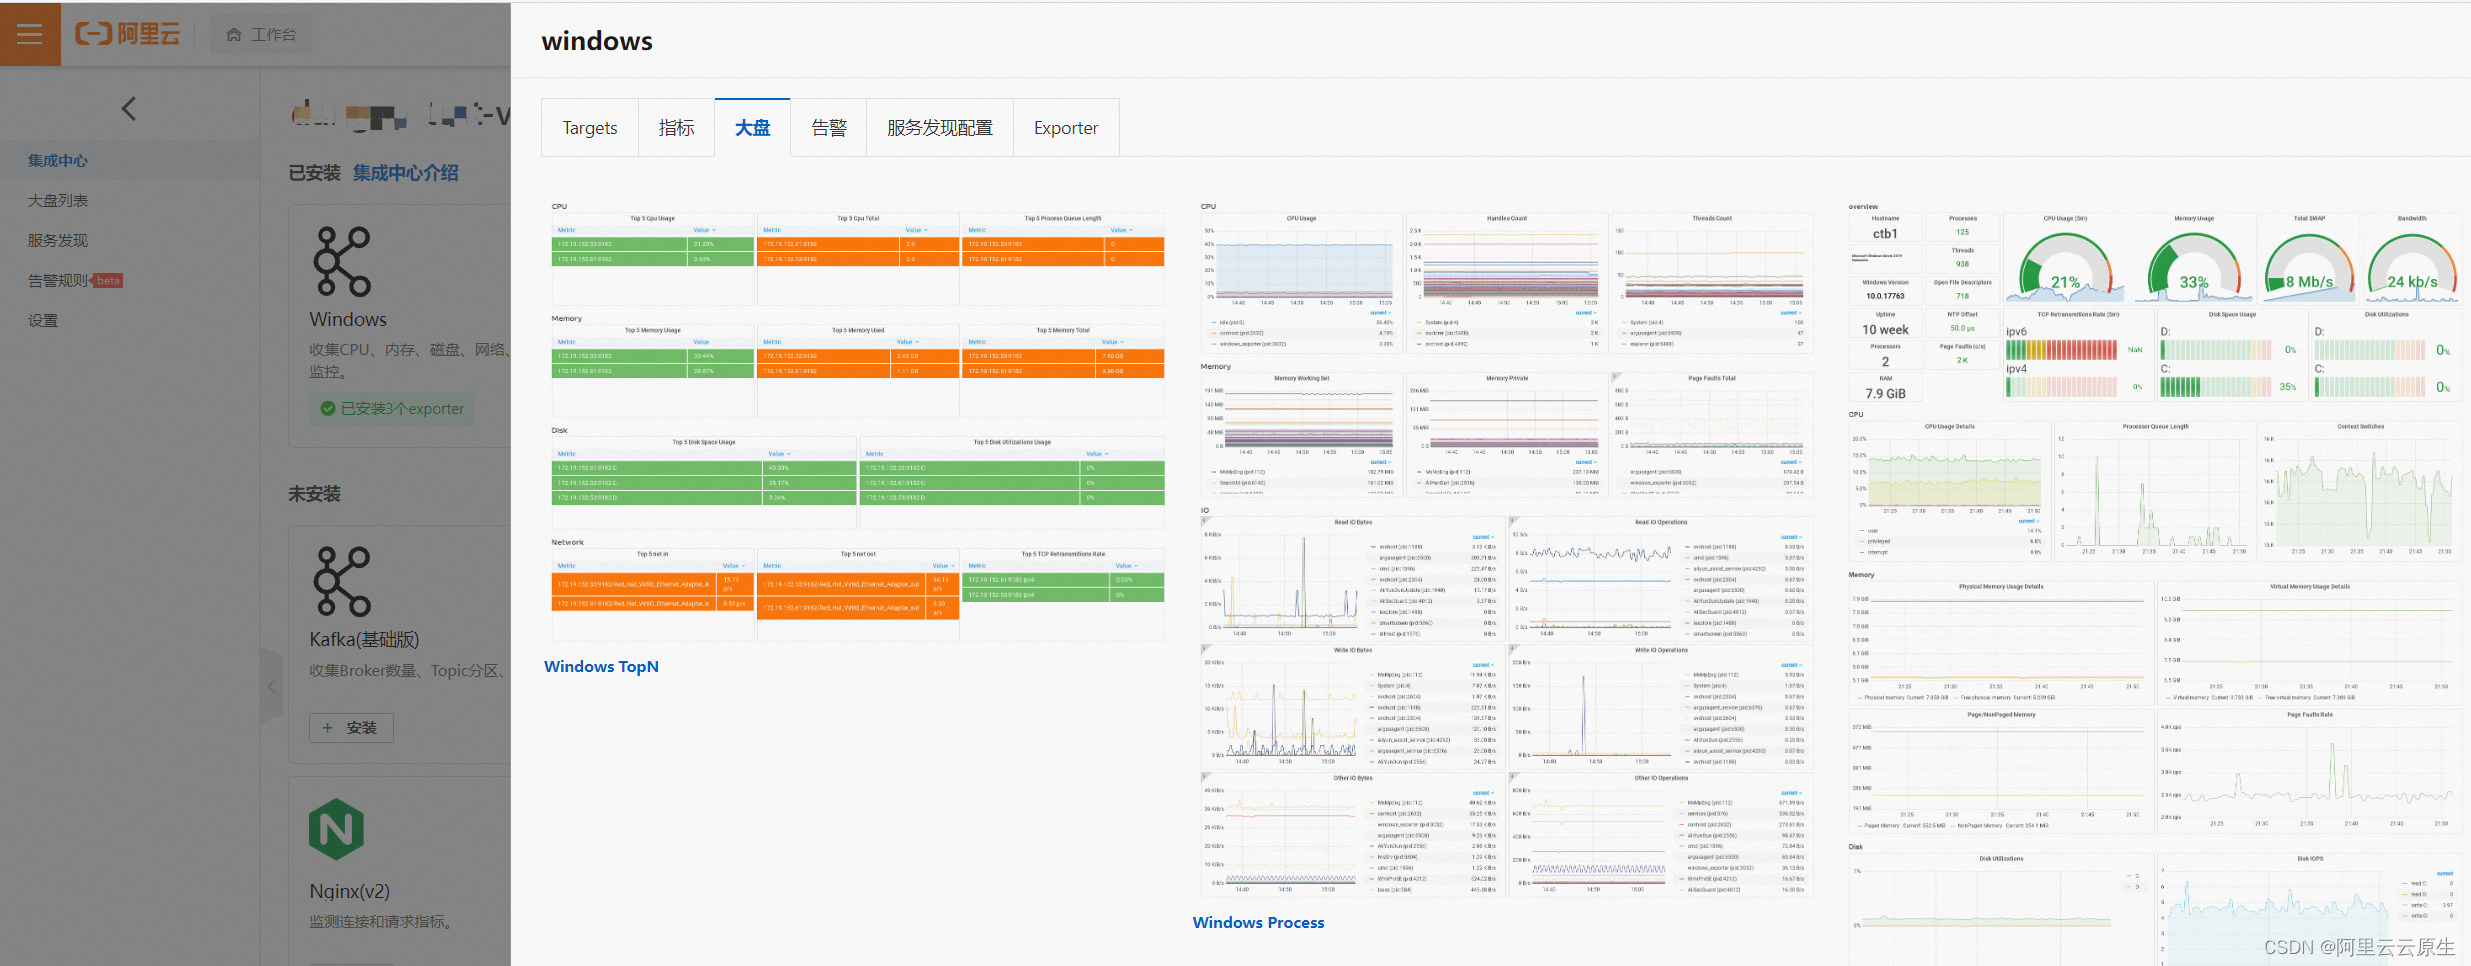The image size is (2471, 966).
Task: Click 已安装3个exporter badge
Action: pyautogui.click(x=392, y=408)
